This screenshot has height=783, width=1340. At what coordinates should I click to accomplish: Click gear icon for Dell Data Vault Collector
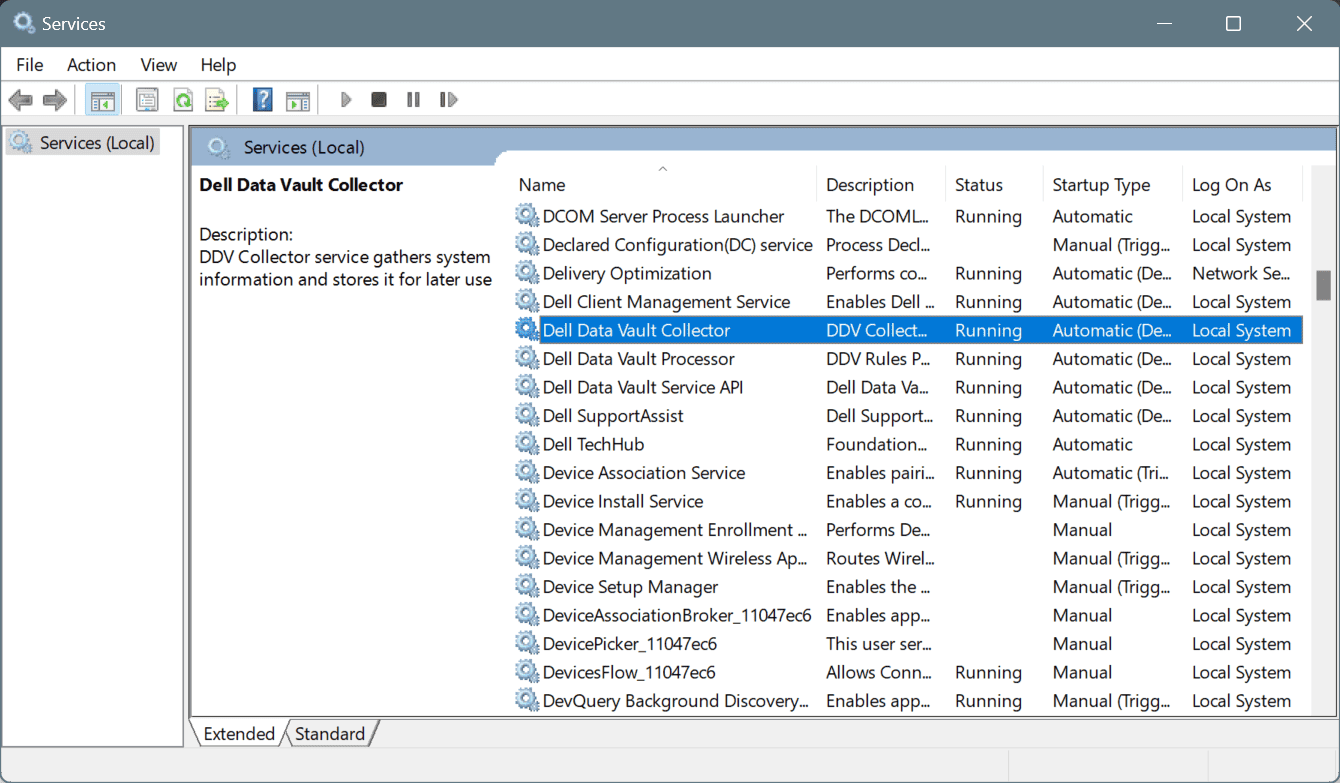(x=527, y=330)
